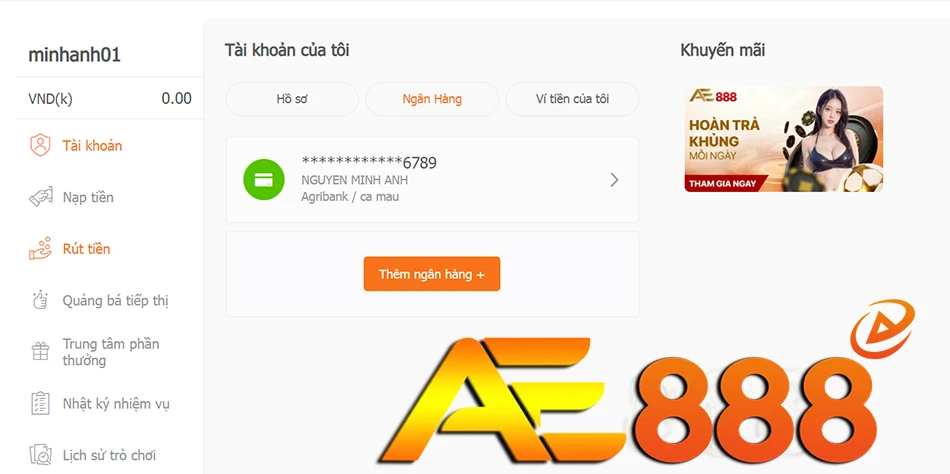The height and width of the screenshot is (474, 950).
Task: Click the Trung tâm phần thưởng gift icon
Action: [41, 351]
